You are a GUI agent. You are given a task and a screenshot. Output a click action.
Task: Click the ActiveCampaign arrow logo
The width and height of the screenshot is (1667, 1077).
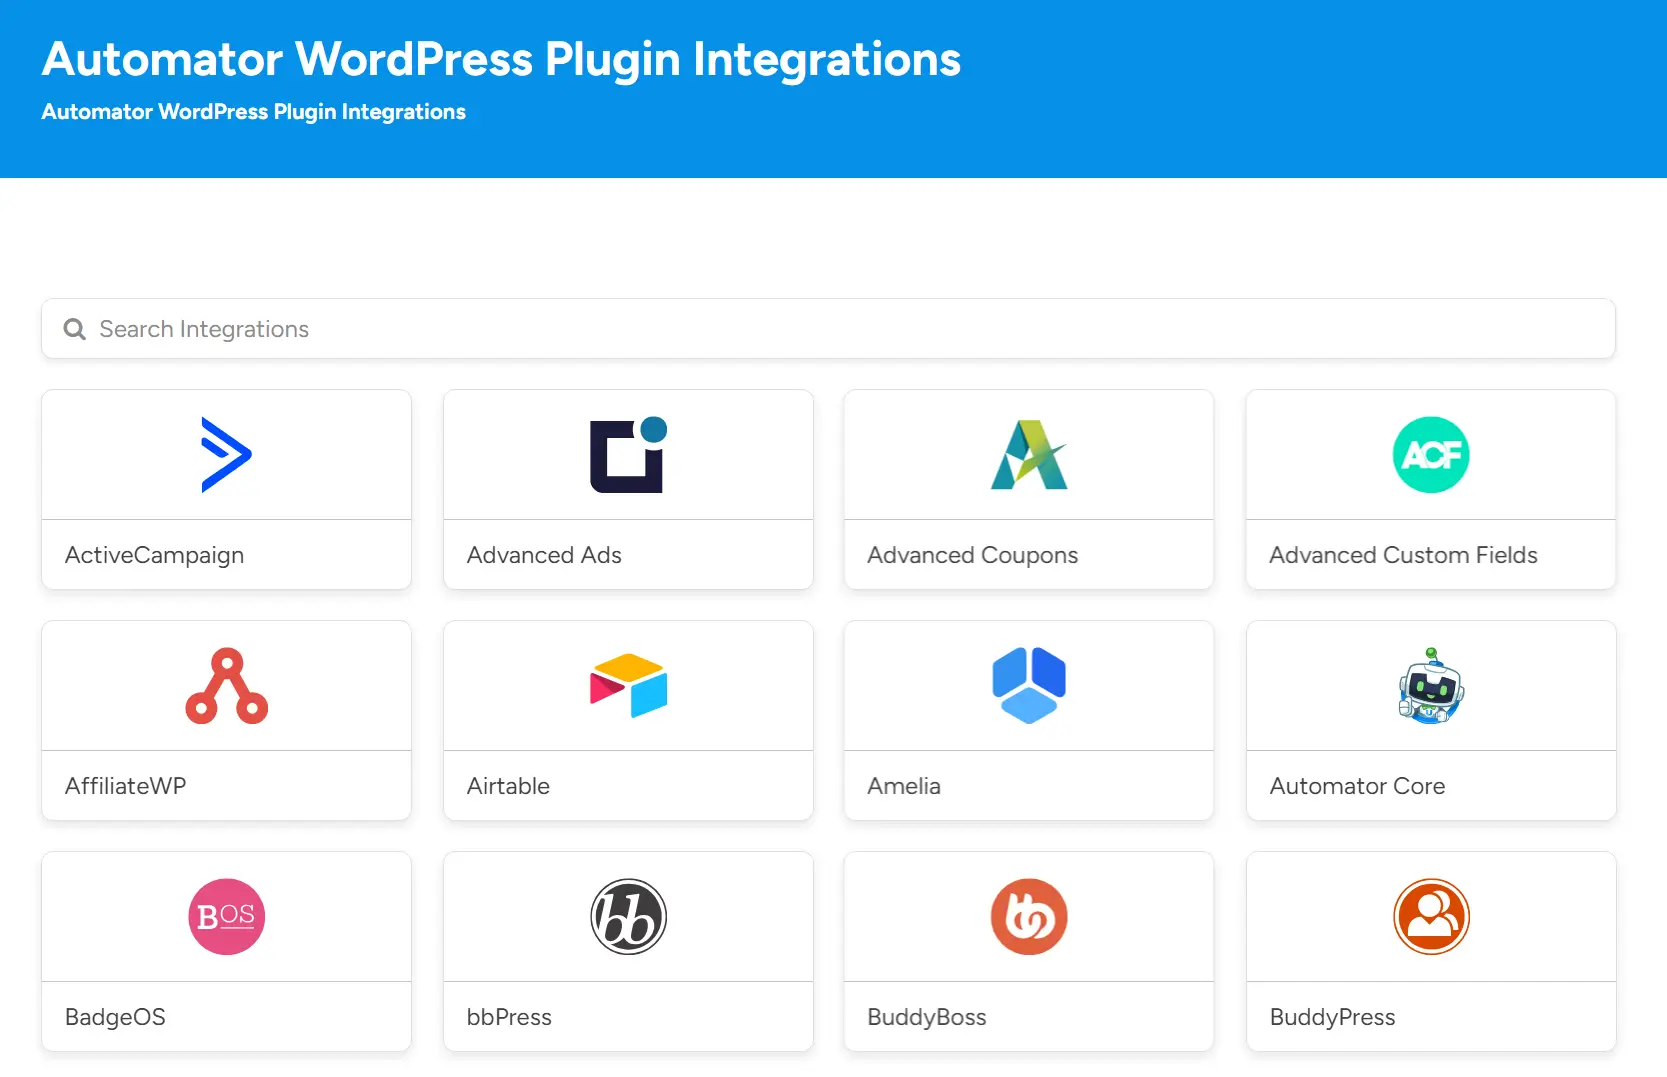tap(226, 455)
